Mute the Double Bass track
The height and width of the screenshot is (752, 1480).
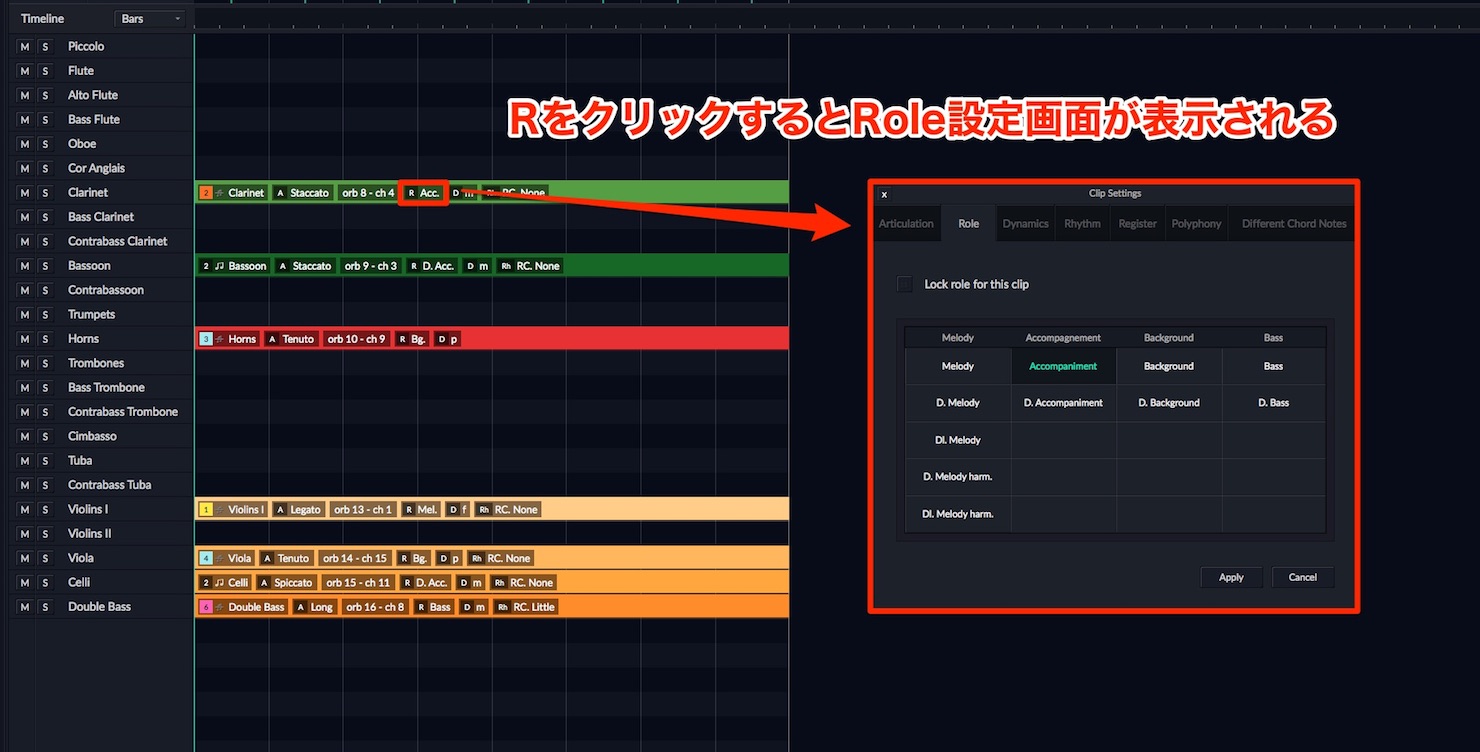coord(25,607)
